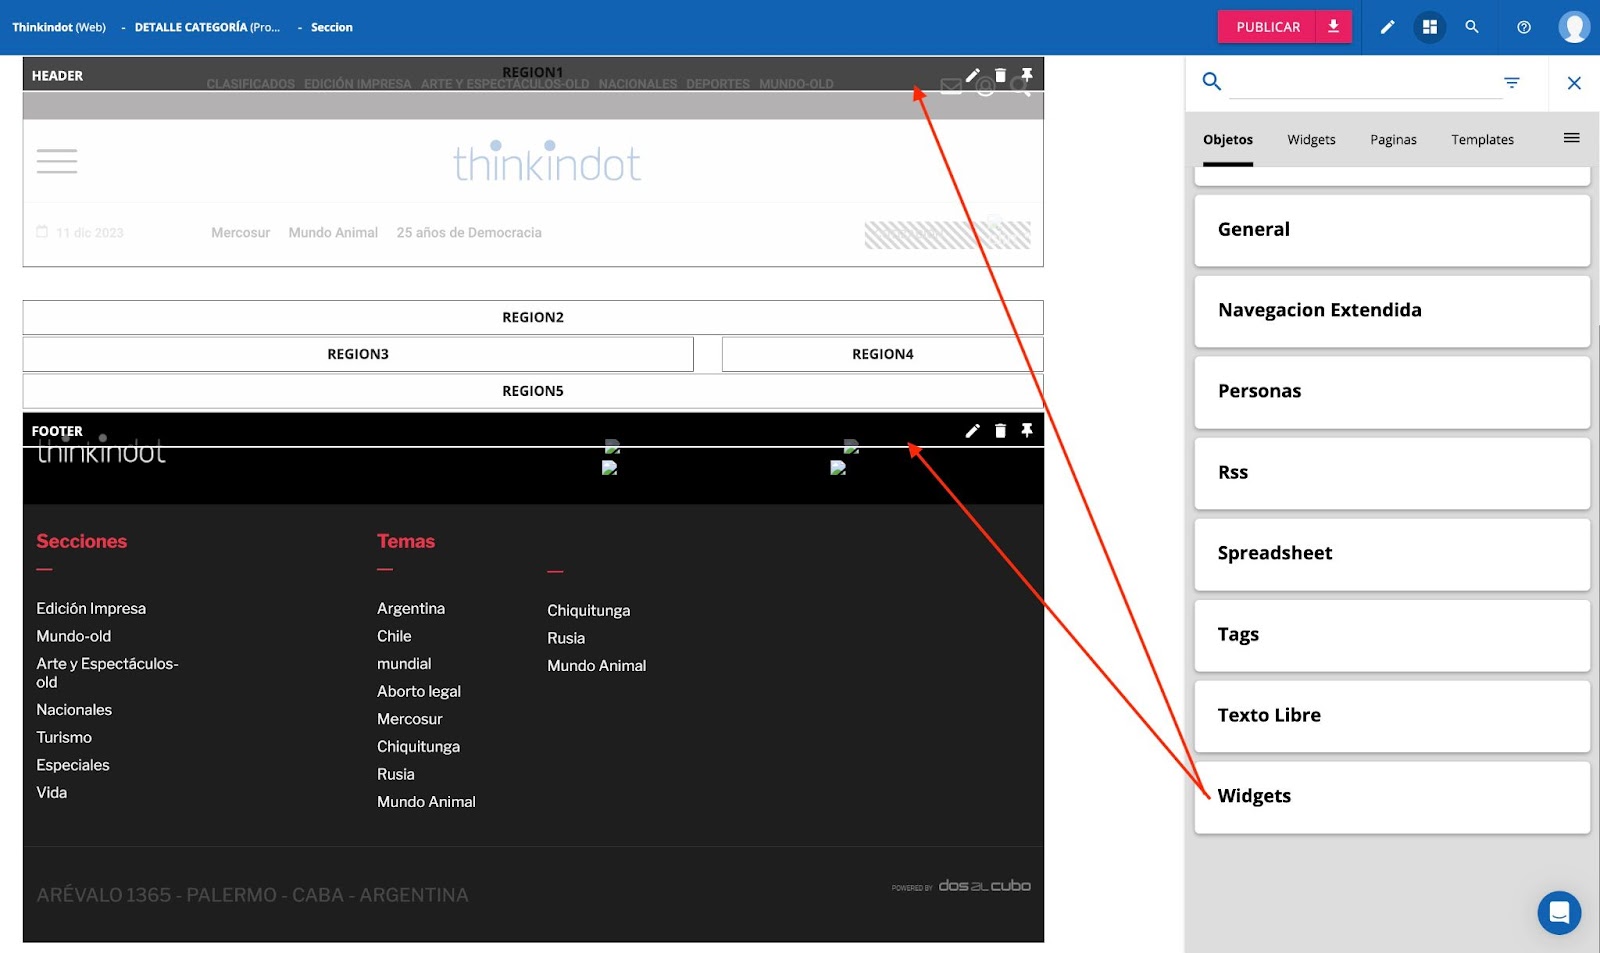Switch to the Templates tab
This screenshot has width=1600, height=953.
pyautogui.click(x=1482, y=140)
